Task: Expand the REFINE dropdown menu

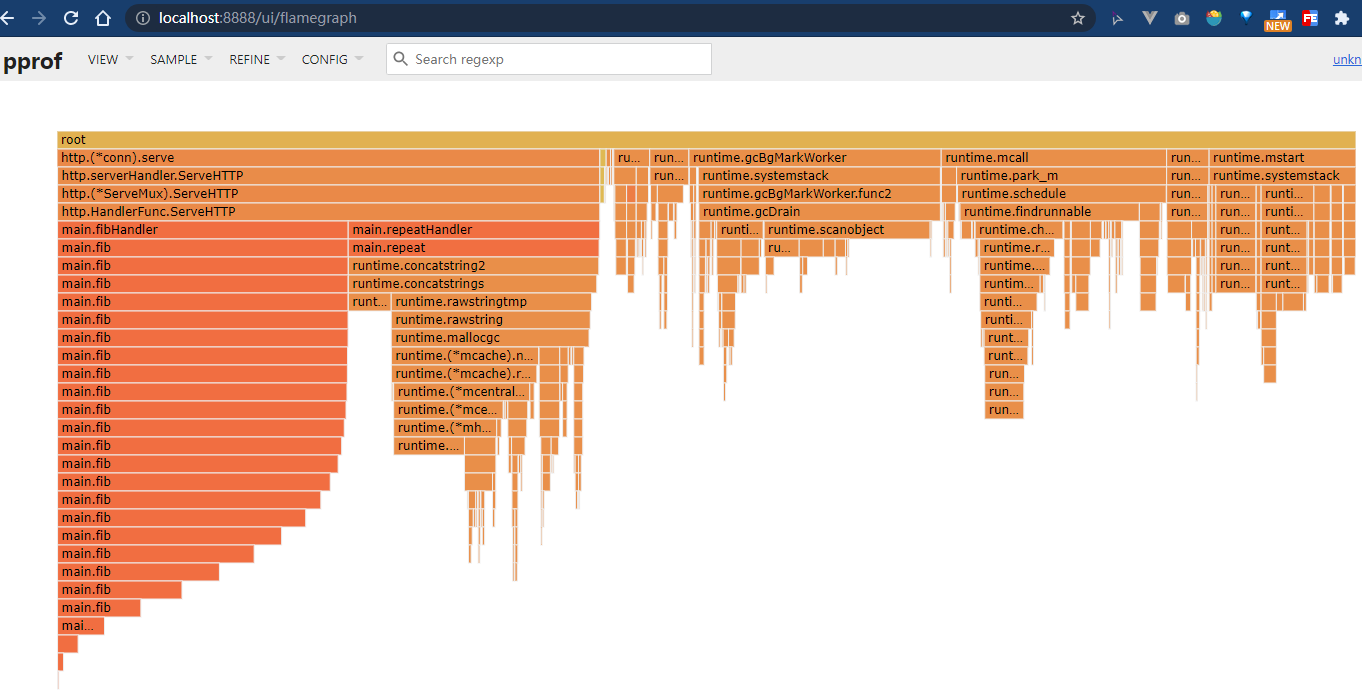Action: tap(257, 59)
